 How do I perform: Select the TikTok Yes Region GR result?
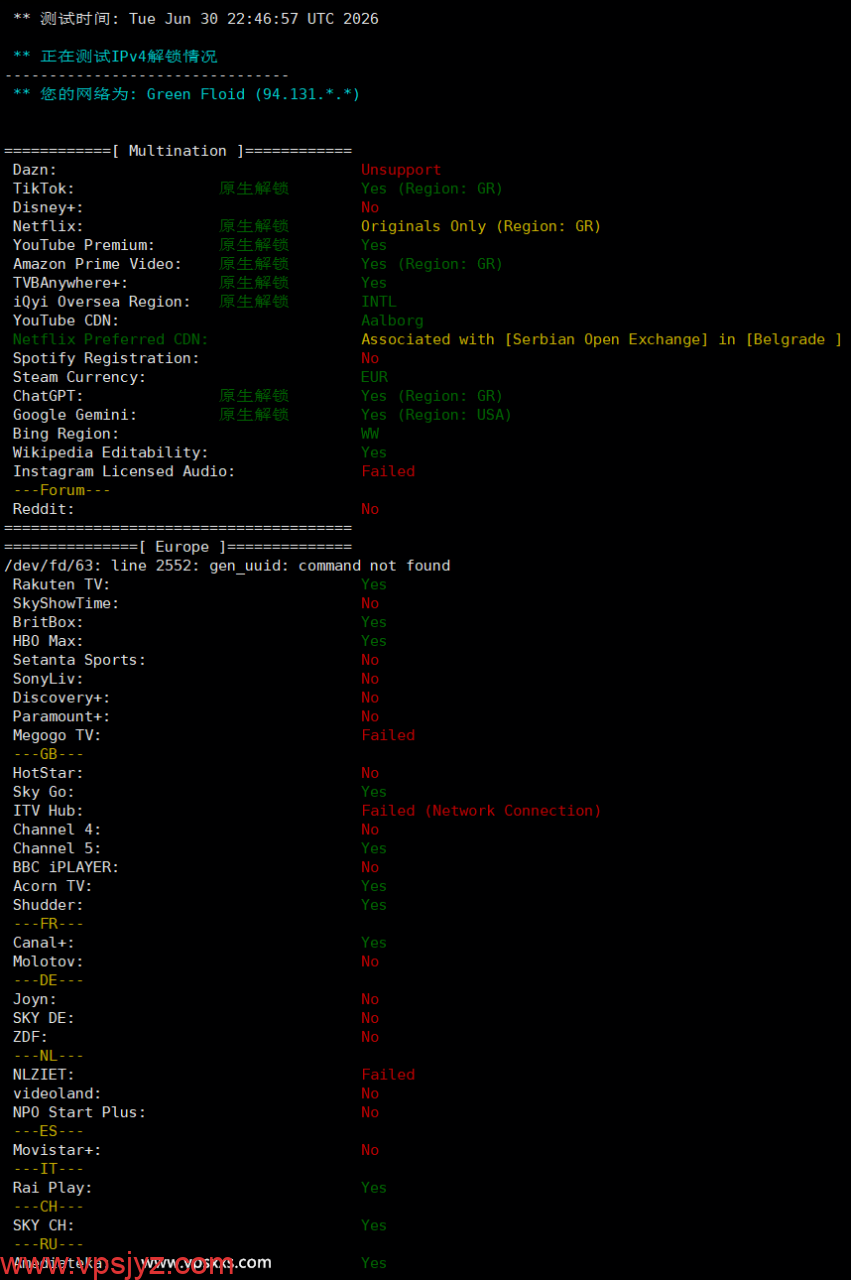pyautogui.click(x=432, y=189)
